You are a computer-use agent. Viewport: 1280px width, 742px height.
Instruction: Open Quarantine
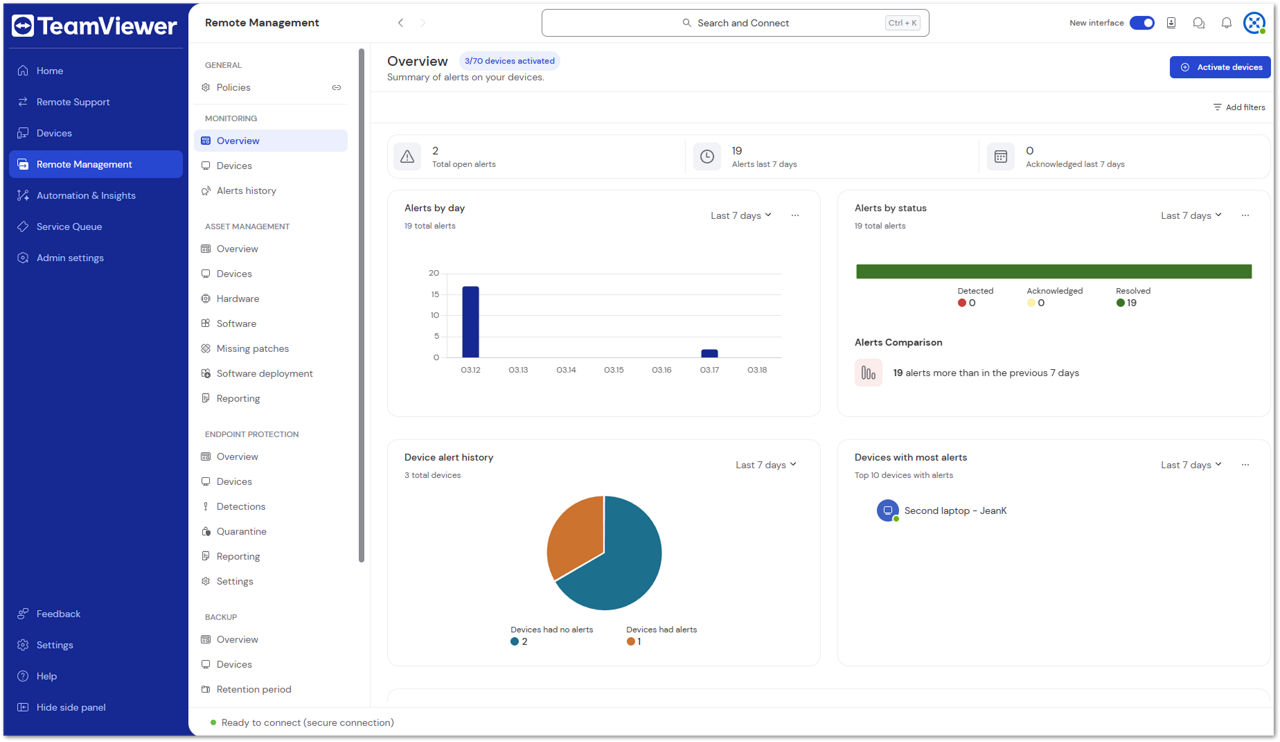(271, 532)
